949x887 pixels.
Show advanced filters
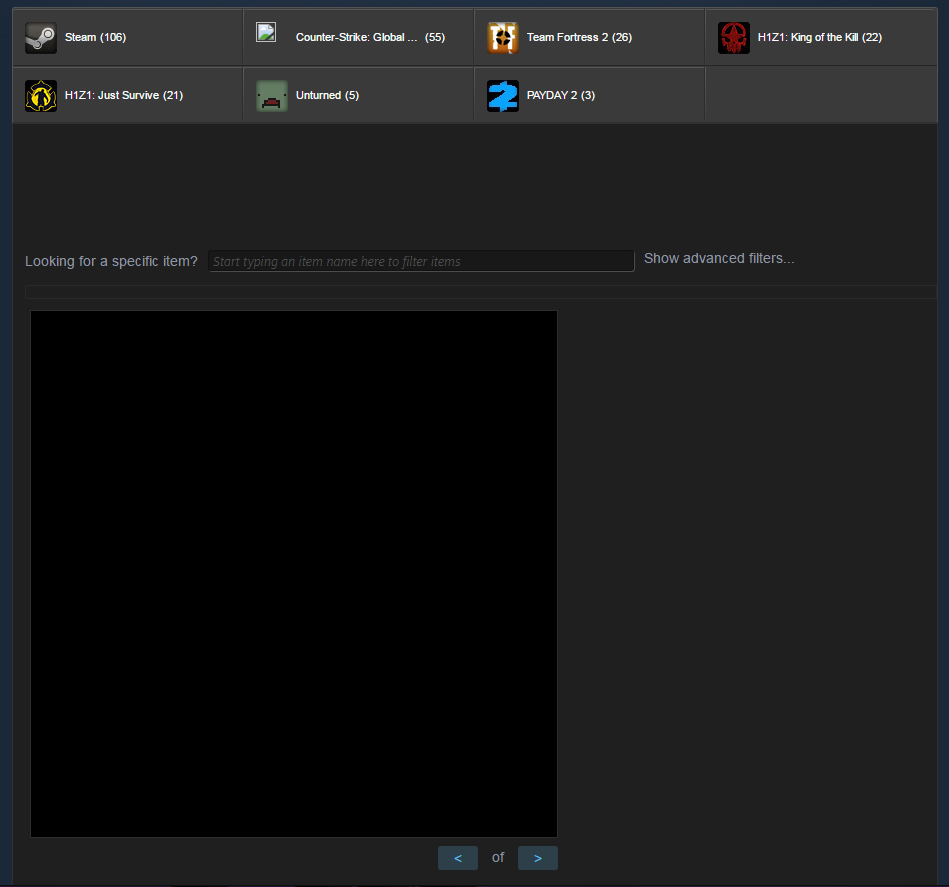(719, 258)
